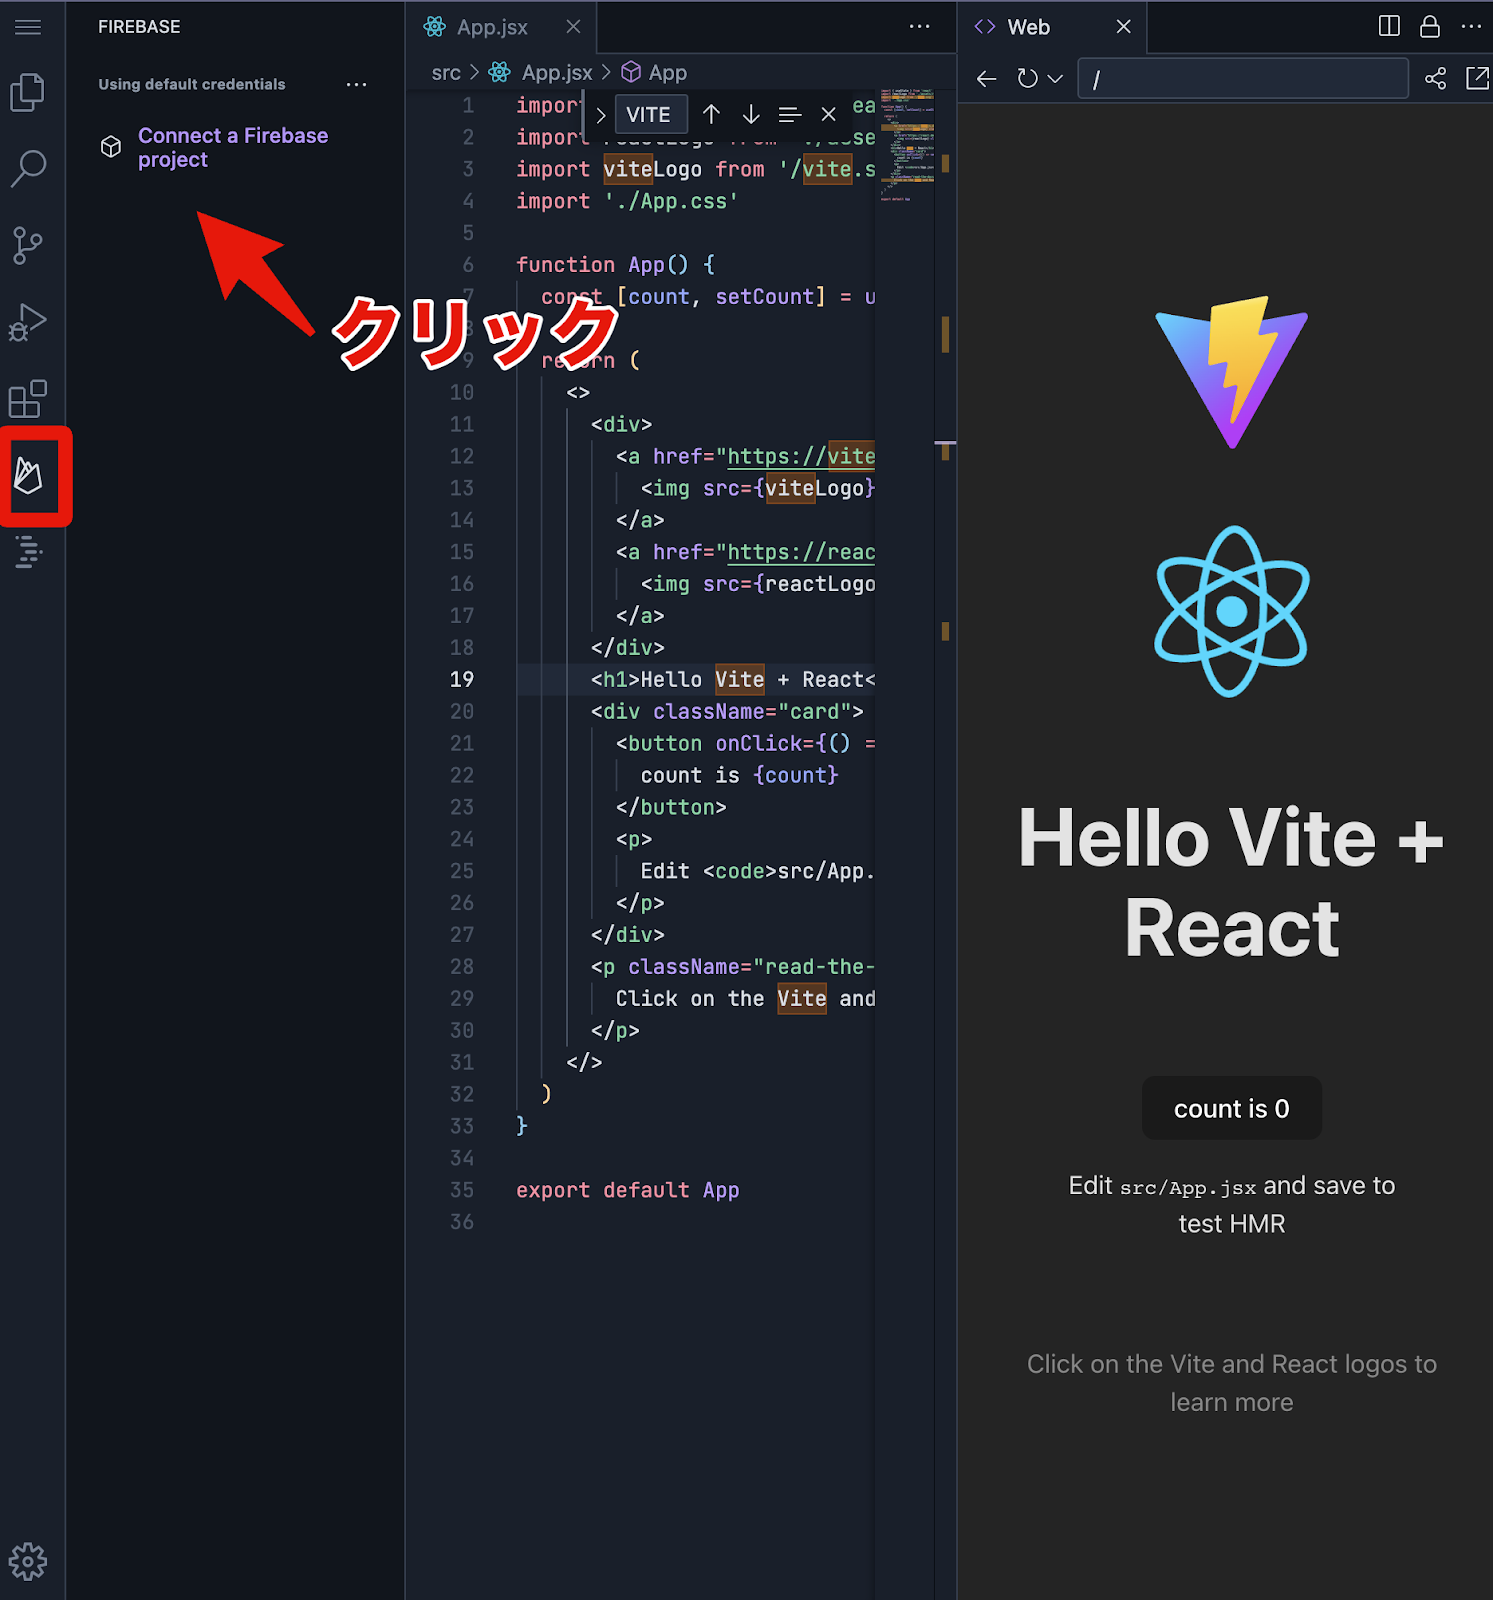Click line number 19 in gutter
1493x1600 pixels.
pos(462,680)
